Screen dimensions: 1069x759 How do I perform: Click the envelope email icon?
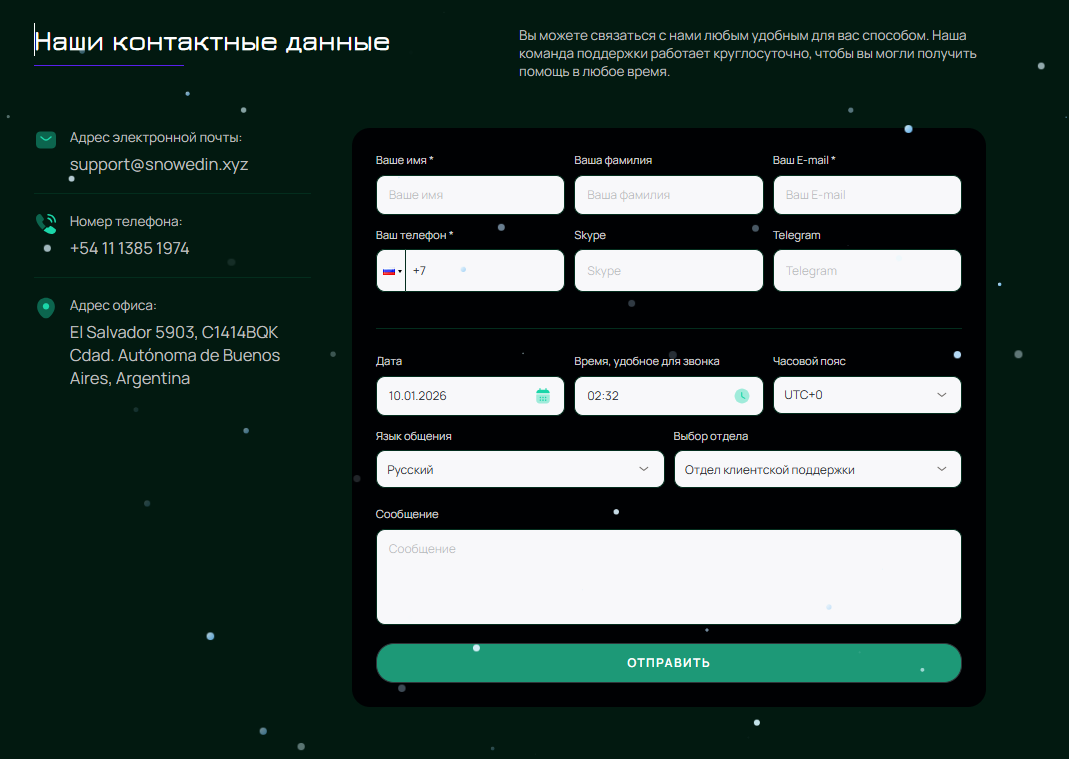[46, 140]
